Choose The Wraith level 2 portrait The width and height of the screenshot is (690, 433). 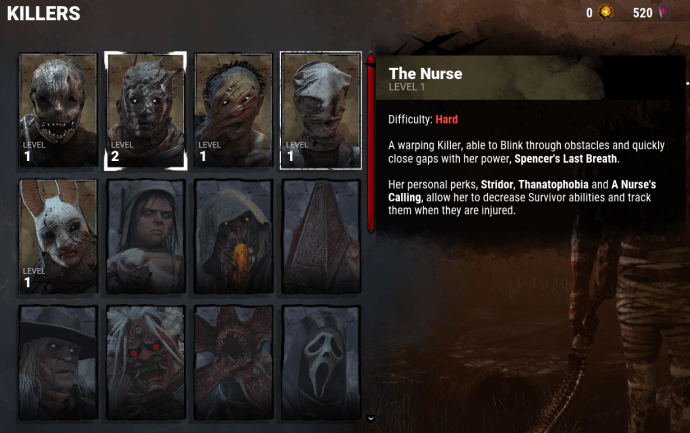tap(146, 110)
